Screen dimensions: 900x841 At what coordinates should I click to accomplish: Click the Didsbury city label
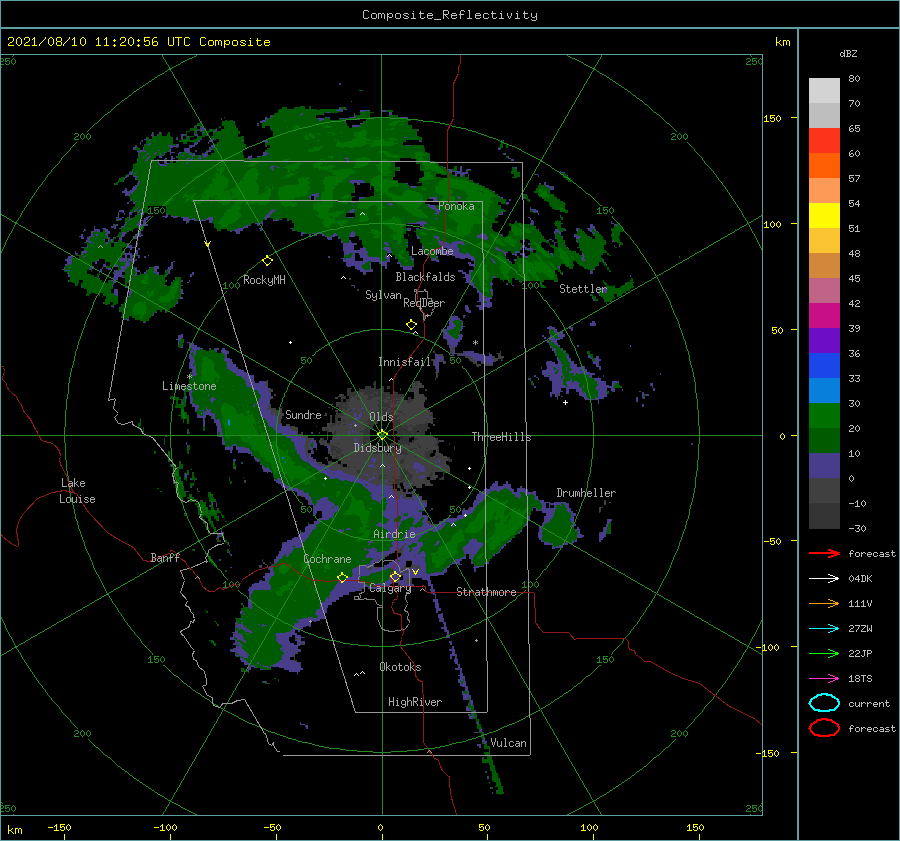[377, 448]
